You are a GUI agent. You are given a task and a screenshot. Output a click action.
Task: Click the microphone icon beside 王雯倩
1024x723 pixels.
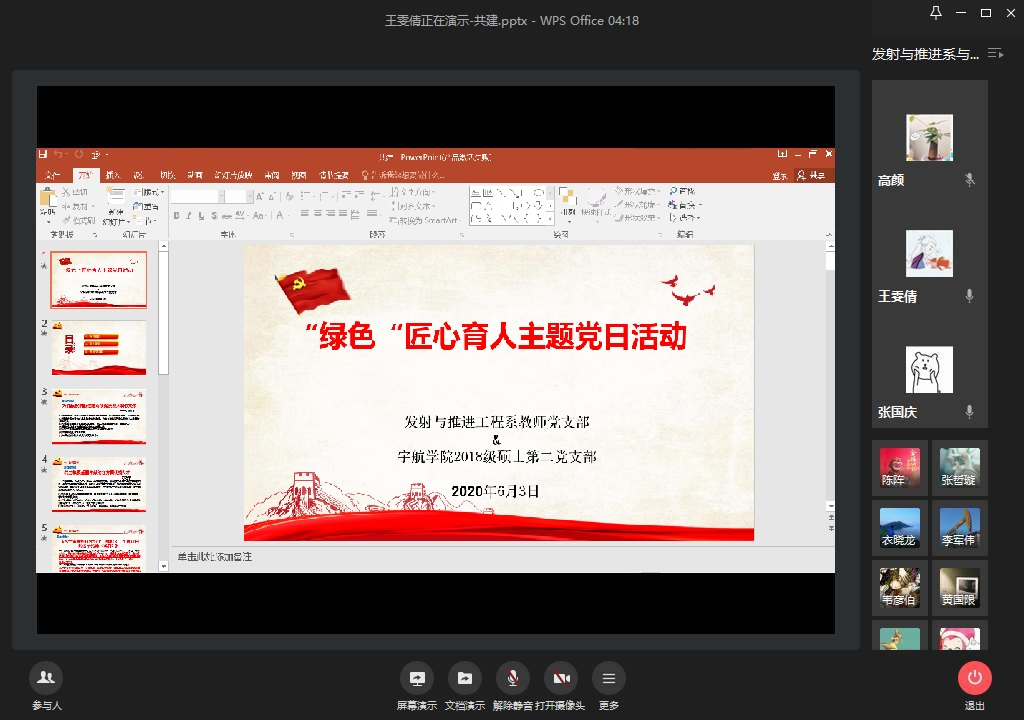click(x=969, y=296)
